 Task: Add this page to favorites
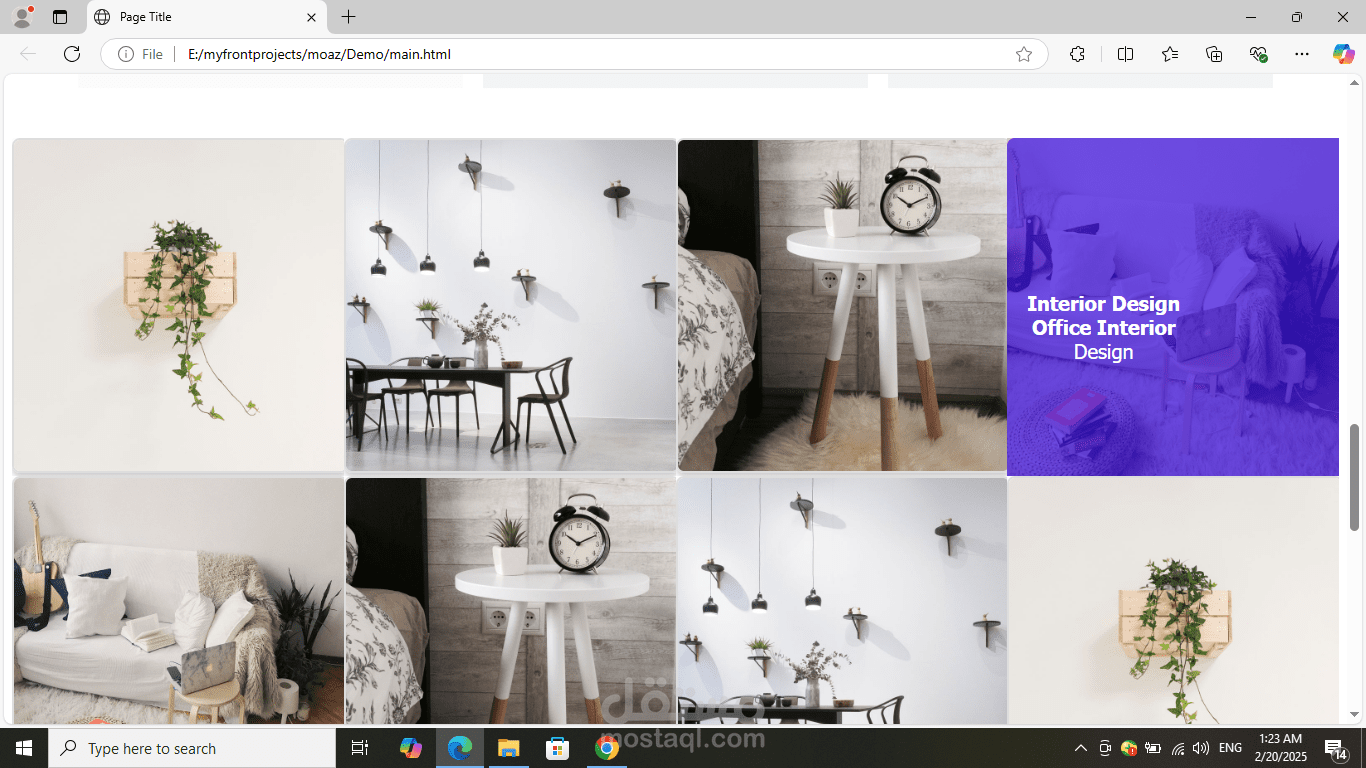click(x=1023, y=54)
